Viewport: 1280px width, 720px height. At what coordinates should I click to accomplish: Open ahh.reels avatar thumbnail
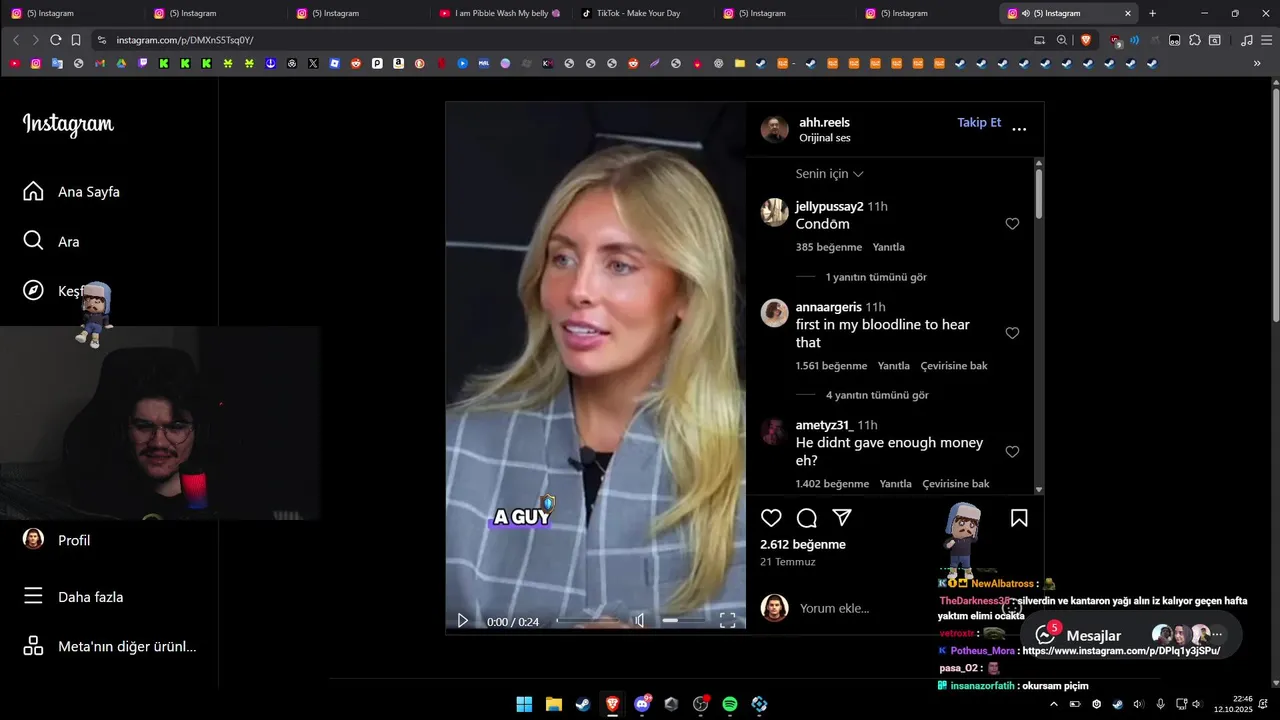pos(775,129)
